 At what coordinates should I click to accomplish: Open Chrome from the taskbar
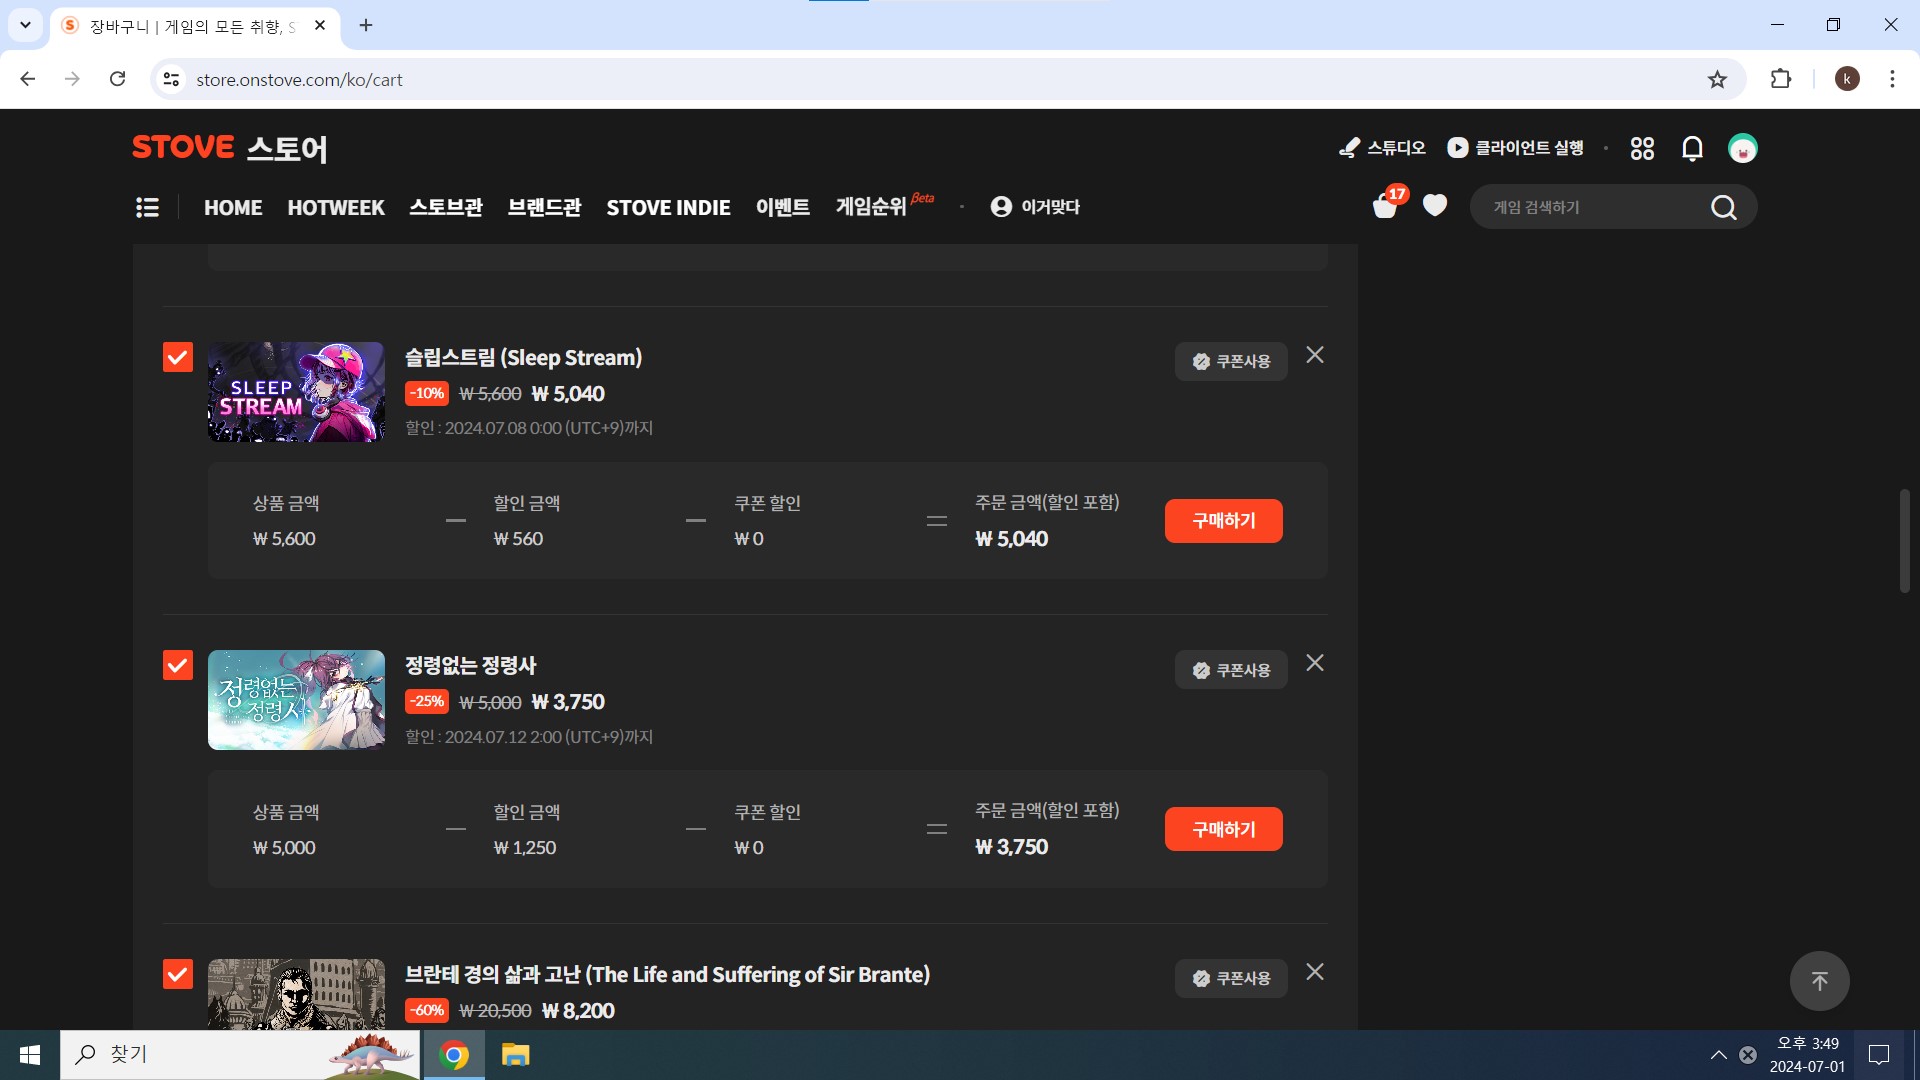pyautogui.click(x=454, y=1055)
